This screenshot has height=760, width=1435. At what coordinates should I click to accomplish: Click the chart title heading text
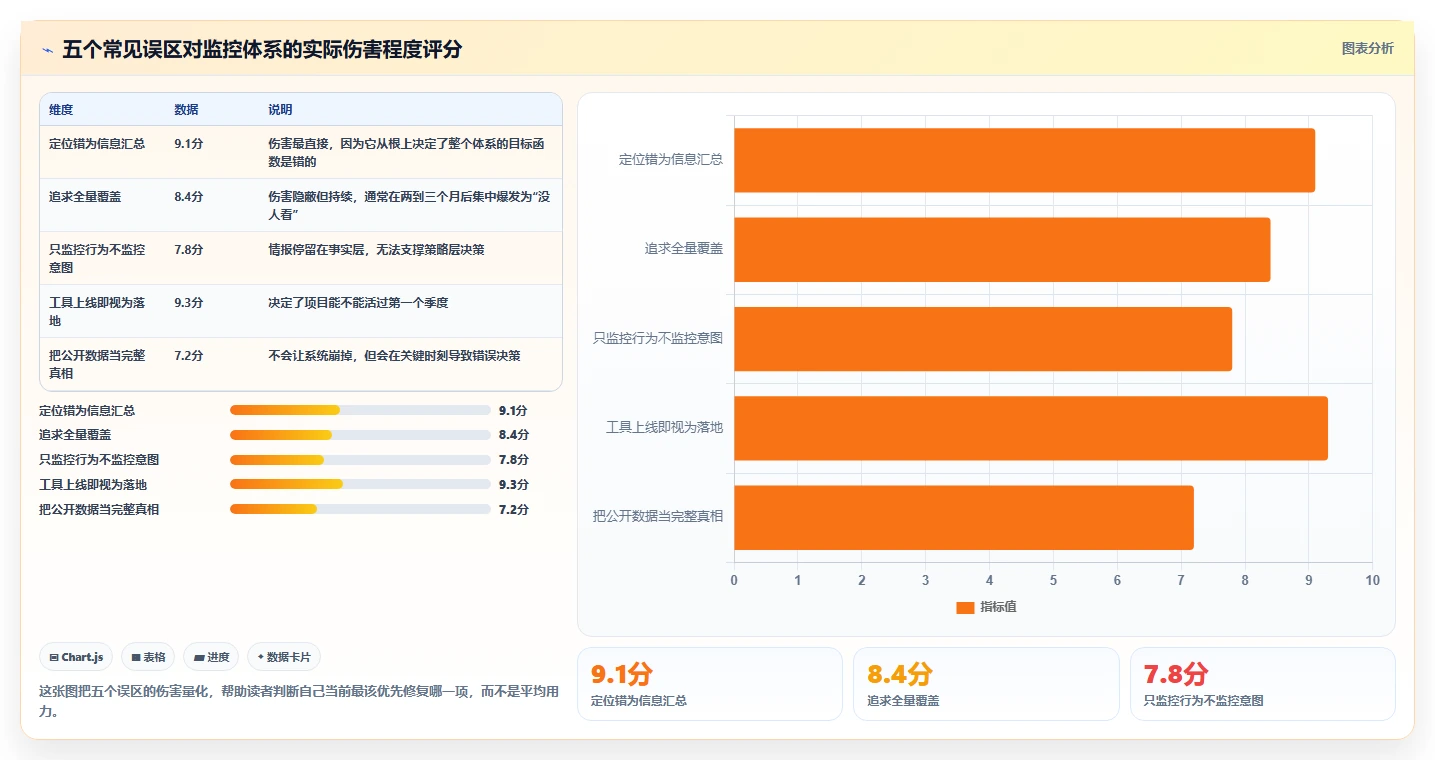click(x=262, y=50)
